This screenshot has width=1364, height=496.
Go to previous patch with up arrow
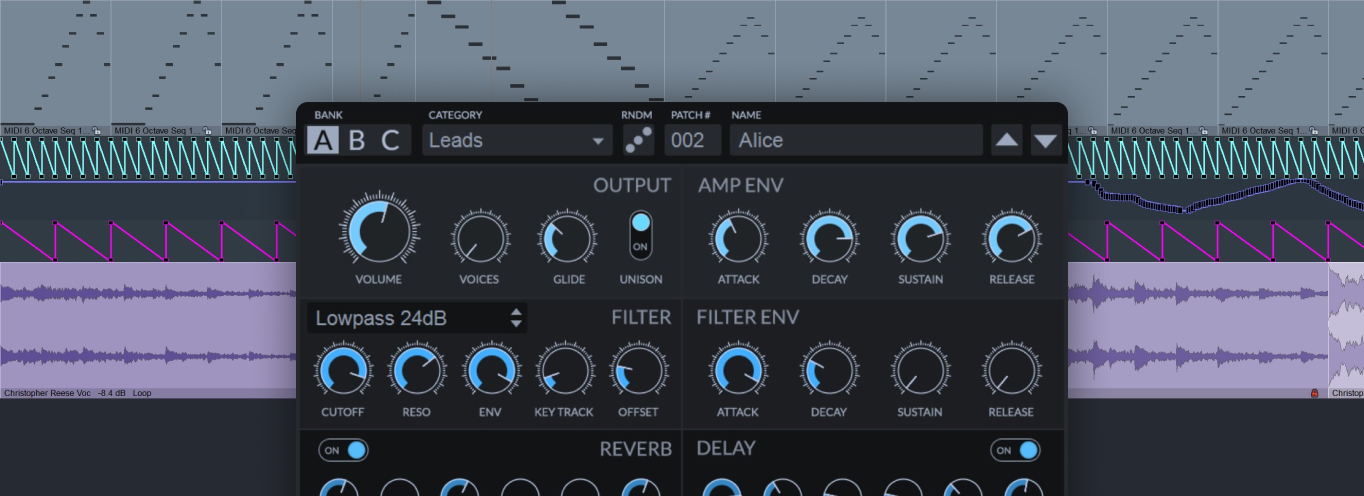click(1007, 140)
